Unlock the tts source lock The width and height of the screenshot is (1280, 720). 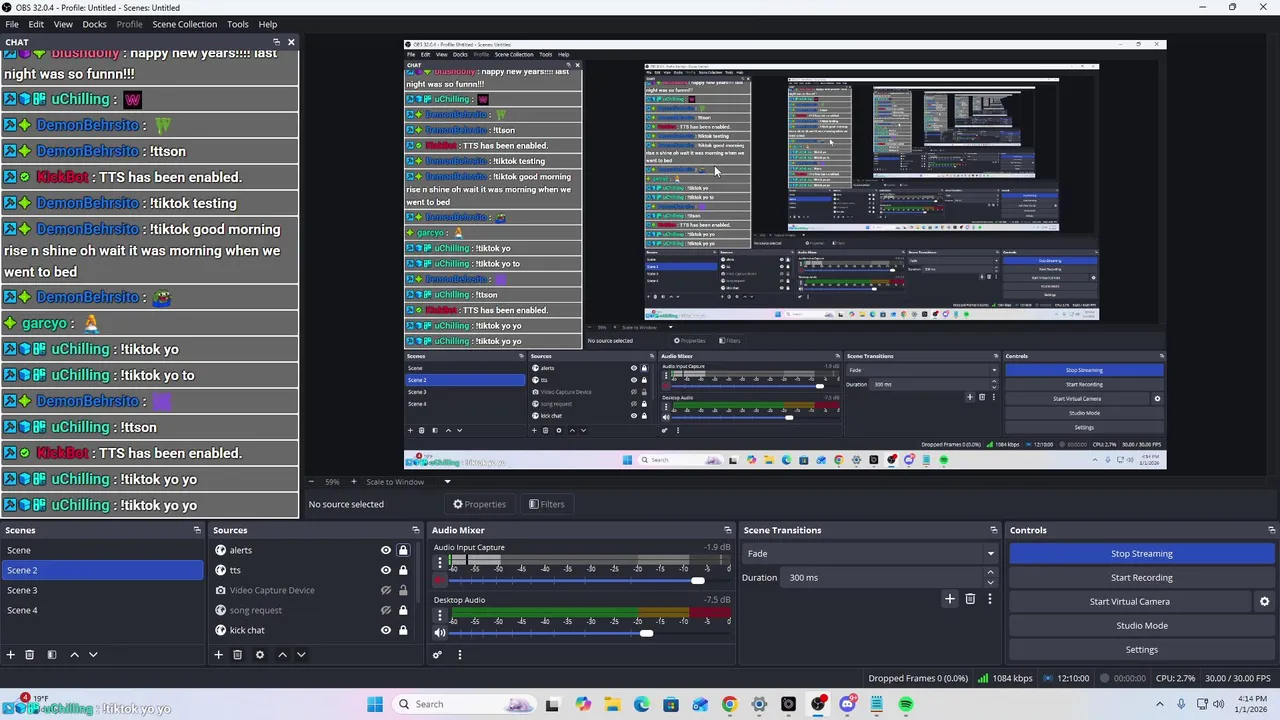tap(403, 570)
